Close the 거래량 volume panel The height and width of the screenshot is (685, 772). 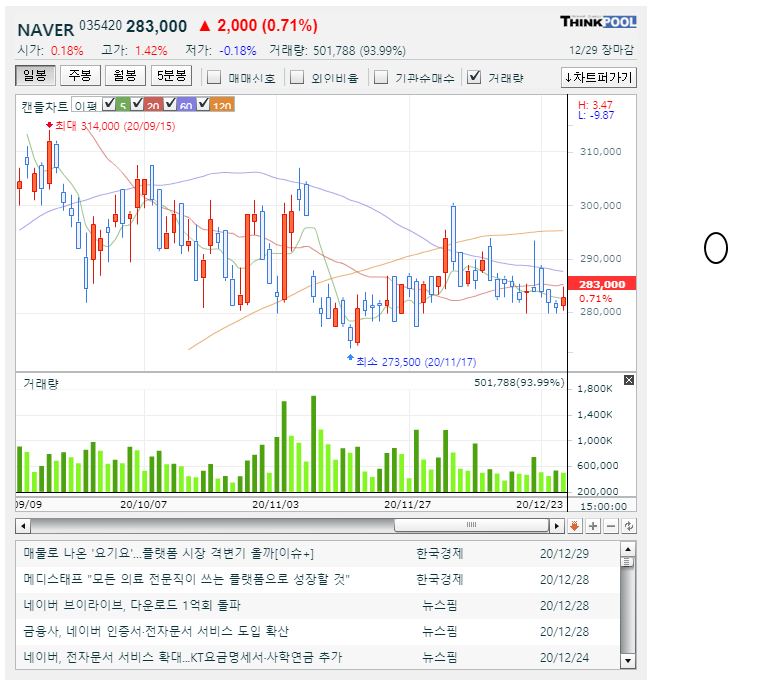(x=629, y=380)
